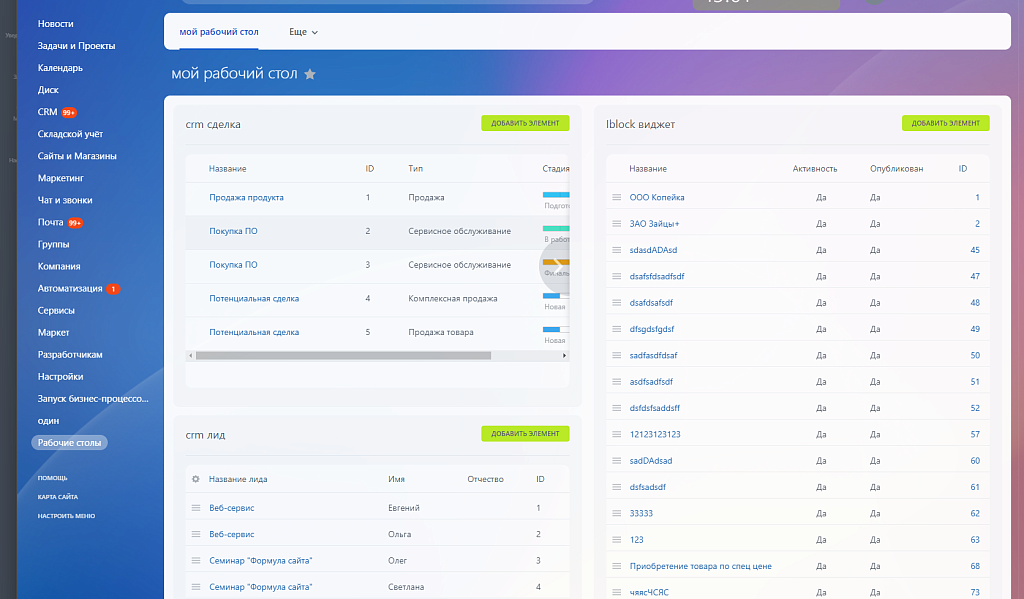Open grid settings gear in crm лид table
This screenshot has width=1024, height=599.
(x=196, y=479)
